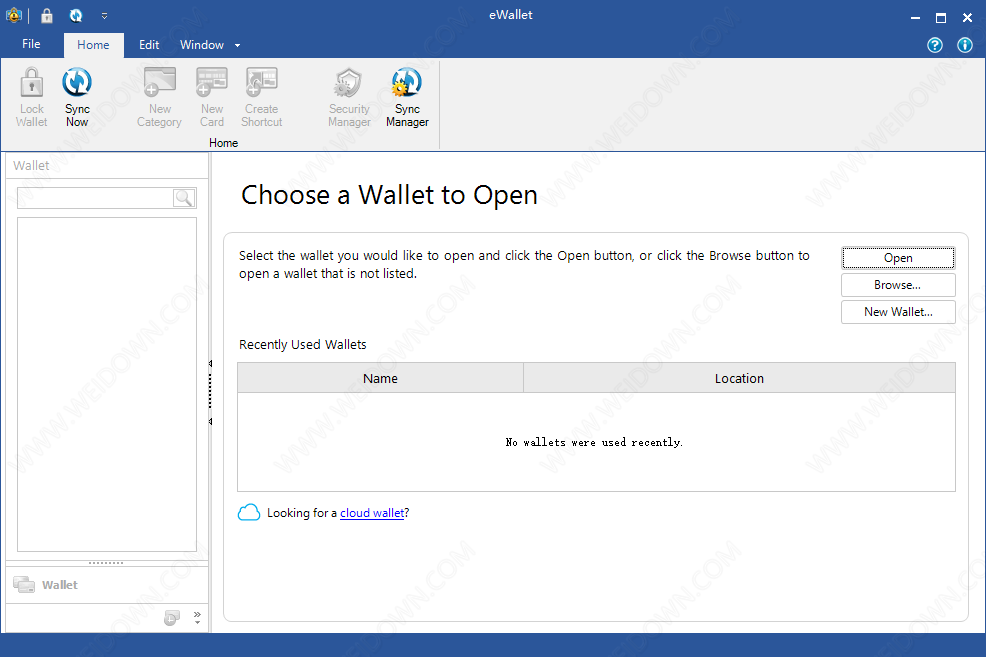Click the 'Recently Used Wallets' label

click(302, 345)
